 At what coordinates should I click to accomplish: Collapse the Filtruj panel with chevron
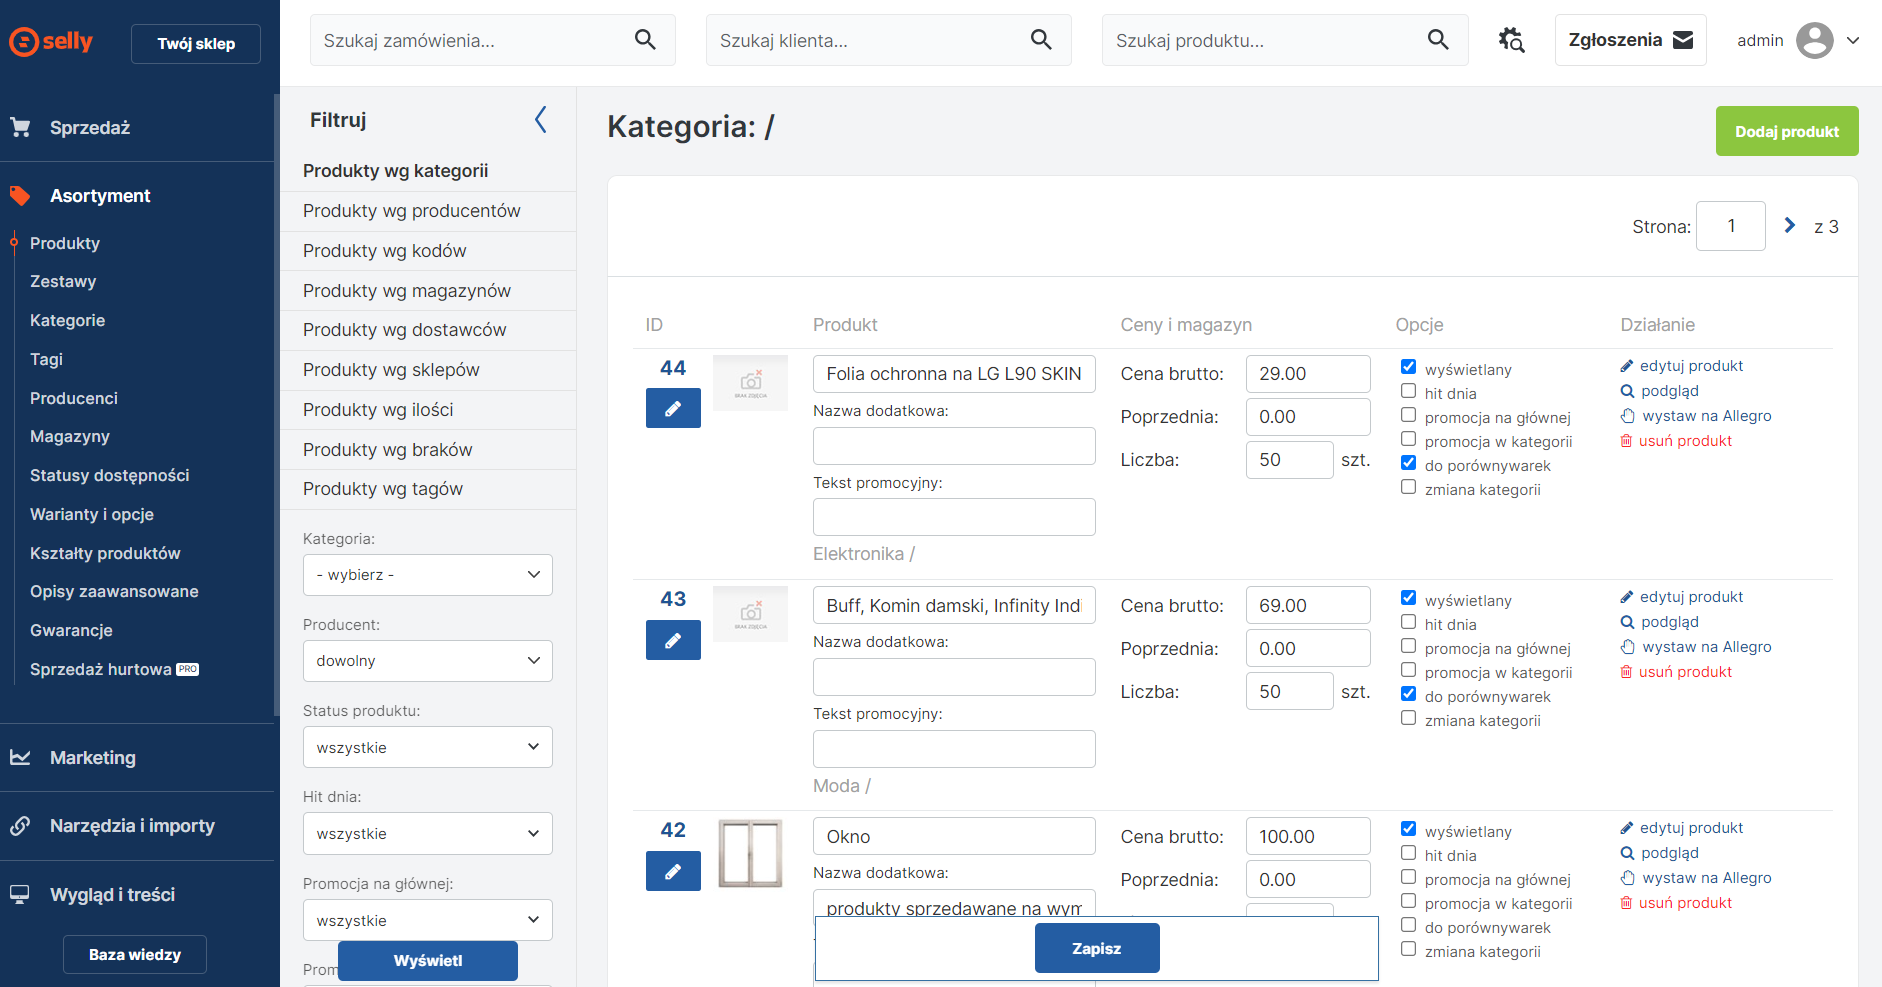tap(541, 120)
